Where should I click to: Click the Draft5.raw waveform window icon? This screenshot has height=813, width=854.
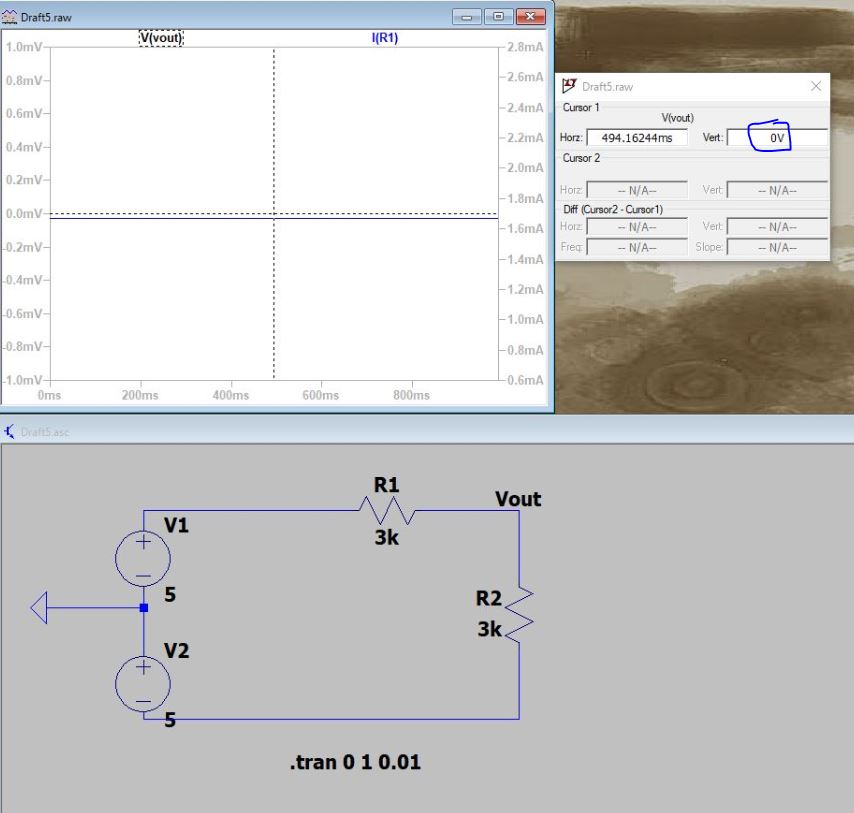coord(11,17)
